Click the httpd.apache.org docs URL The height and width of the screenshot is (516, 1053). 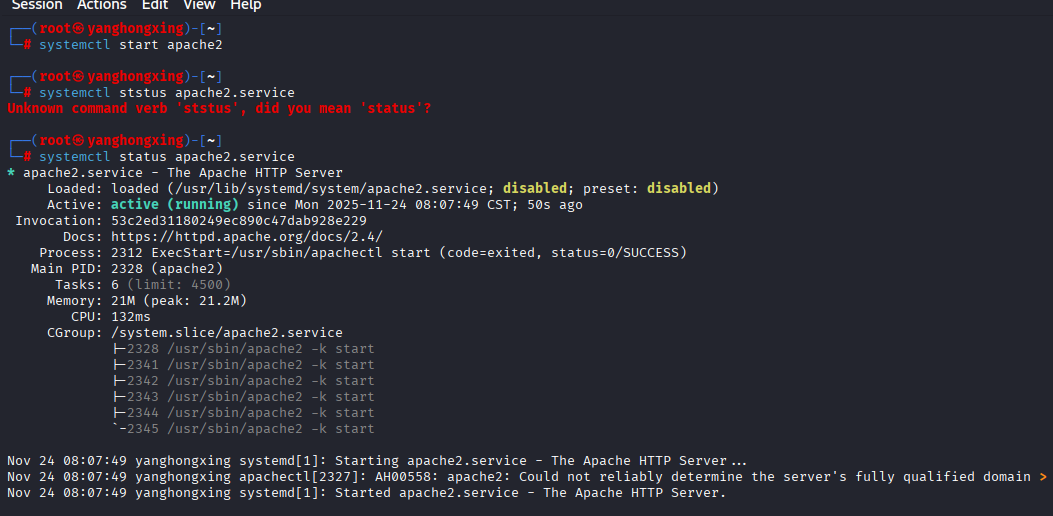pos(247,237)
